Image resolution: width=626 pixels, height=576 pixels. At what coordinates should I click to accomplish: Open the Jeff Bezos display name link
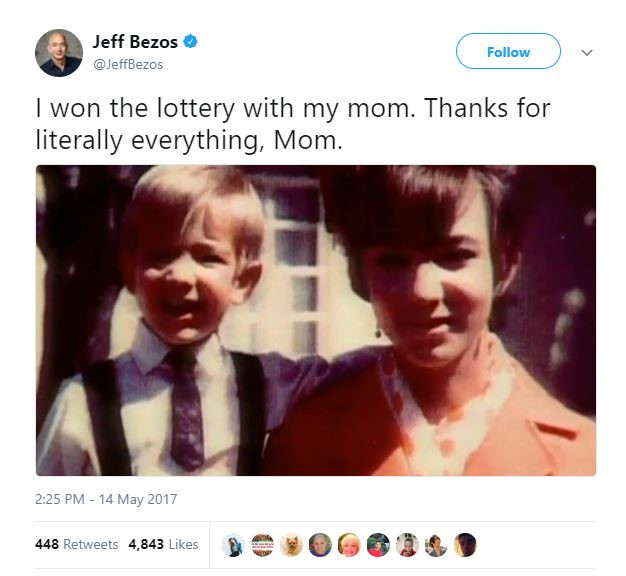coord(135,42)
